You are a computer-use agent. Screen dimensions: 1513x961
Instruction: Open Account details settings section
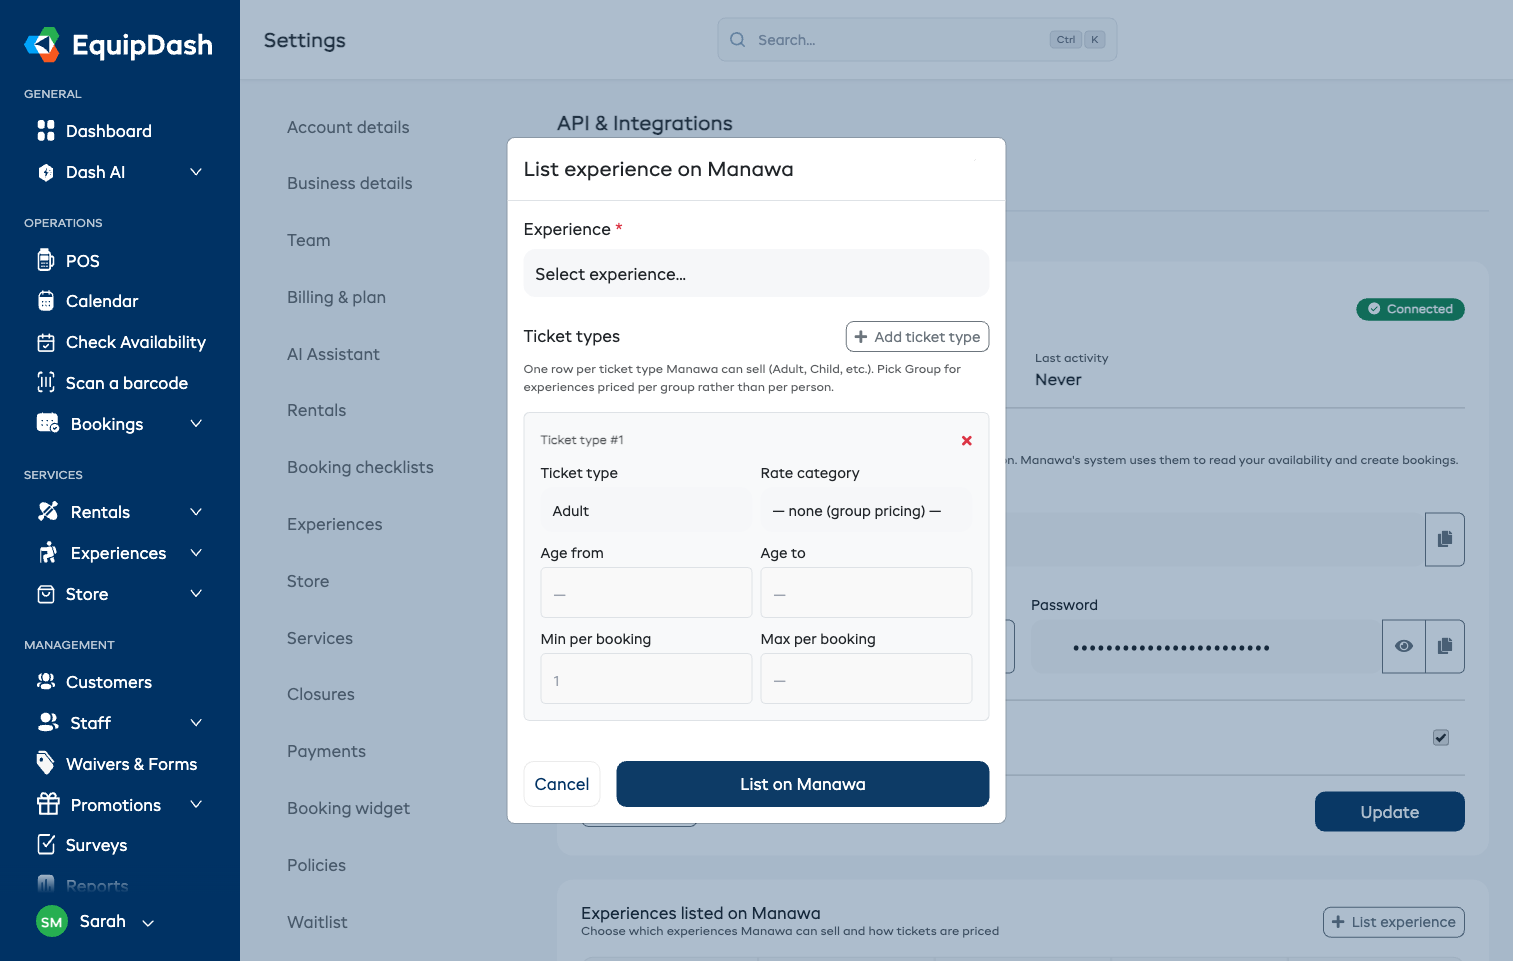[x=348, y=127]
